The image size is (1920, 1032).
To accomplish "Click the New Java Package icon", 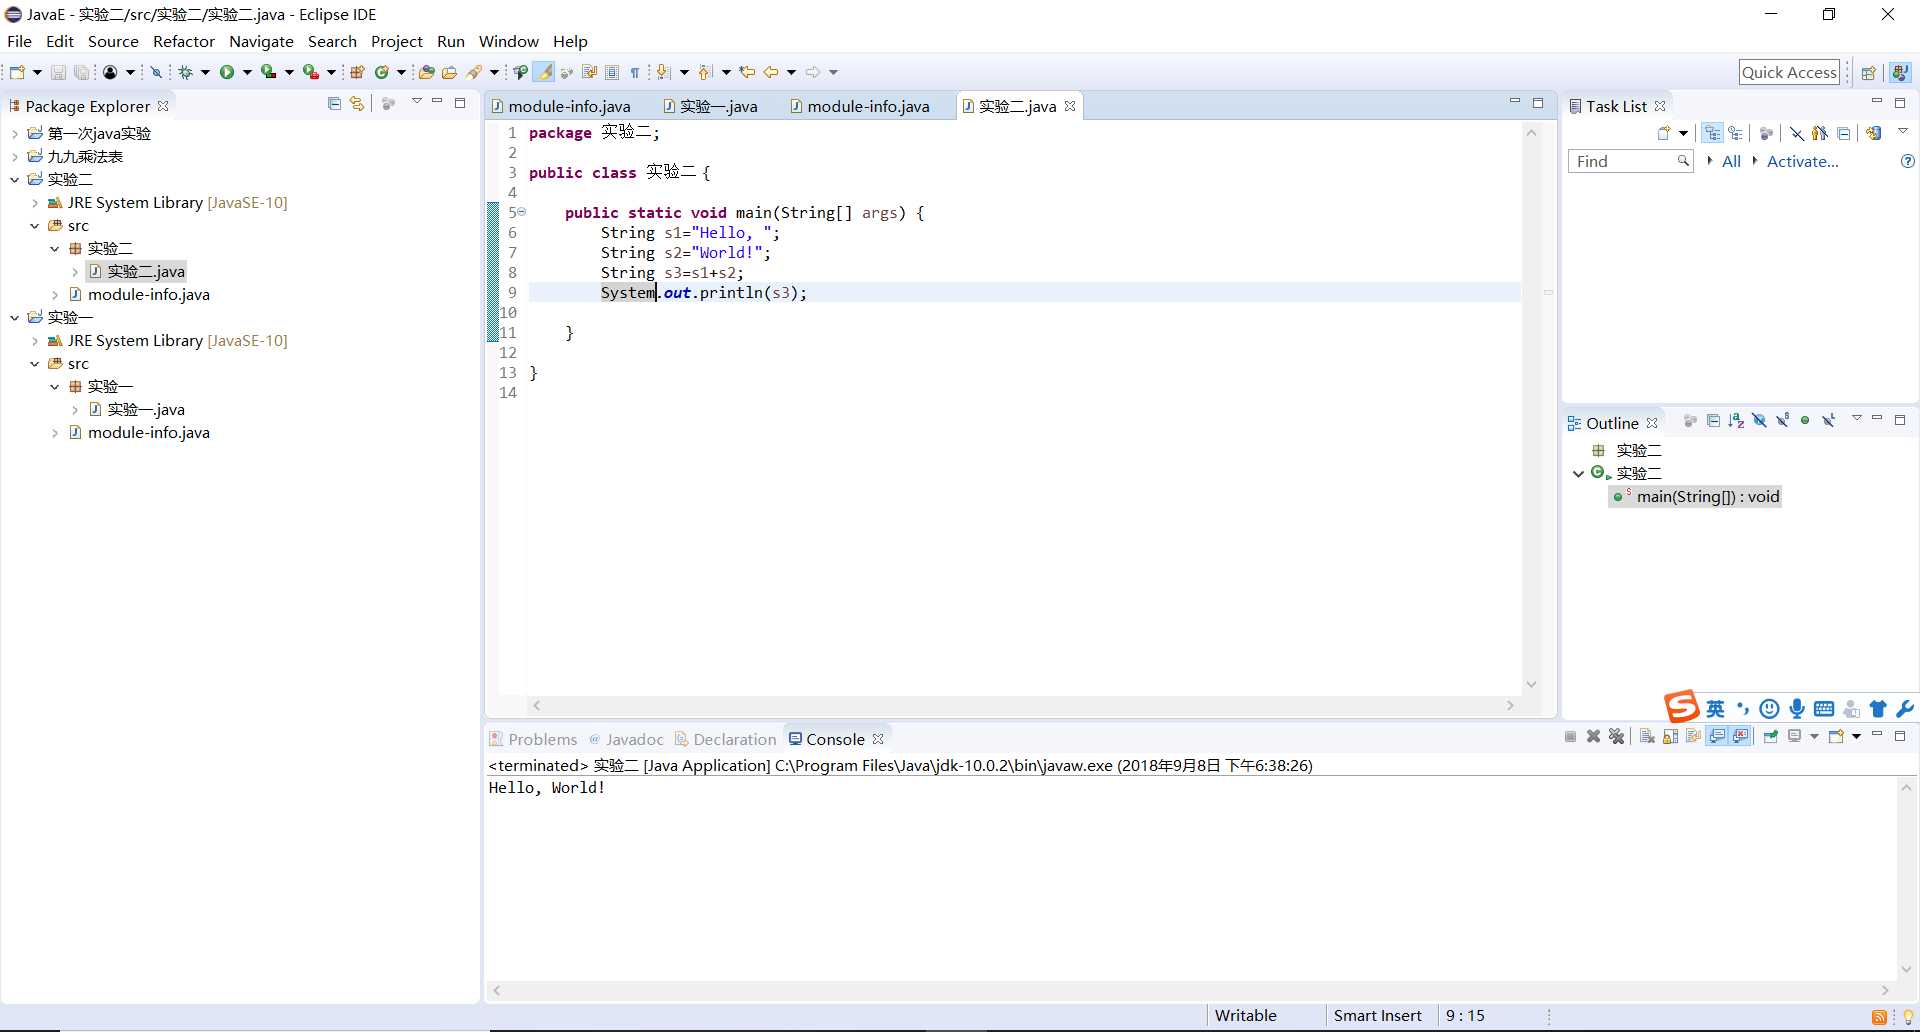I will 357,72.
